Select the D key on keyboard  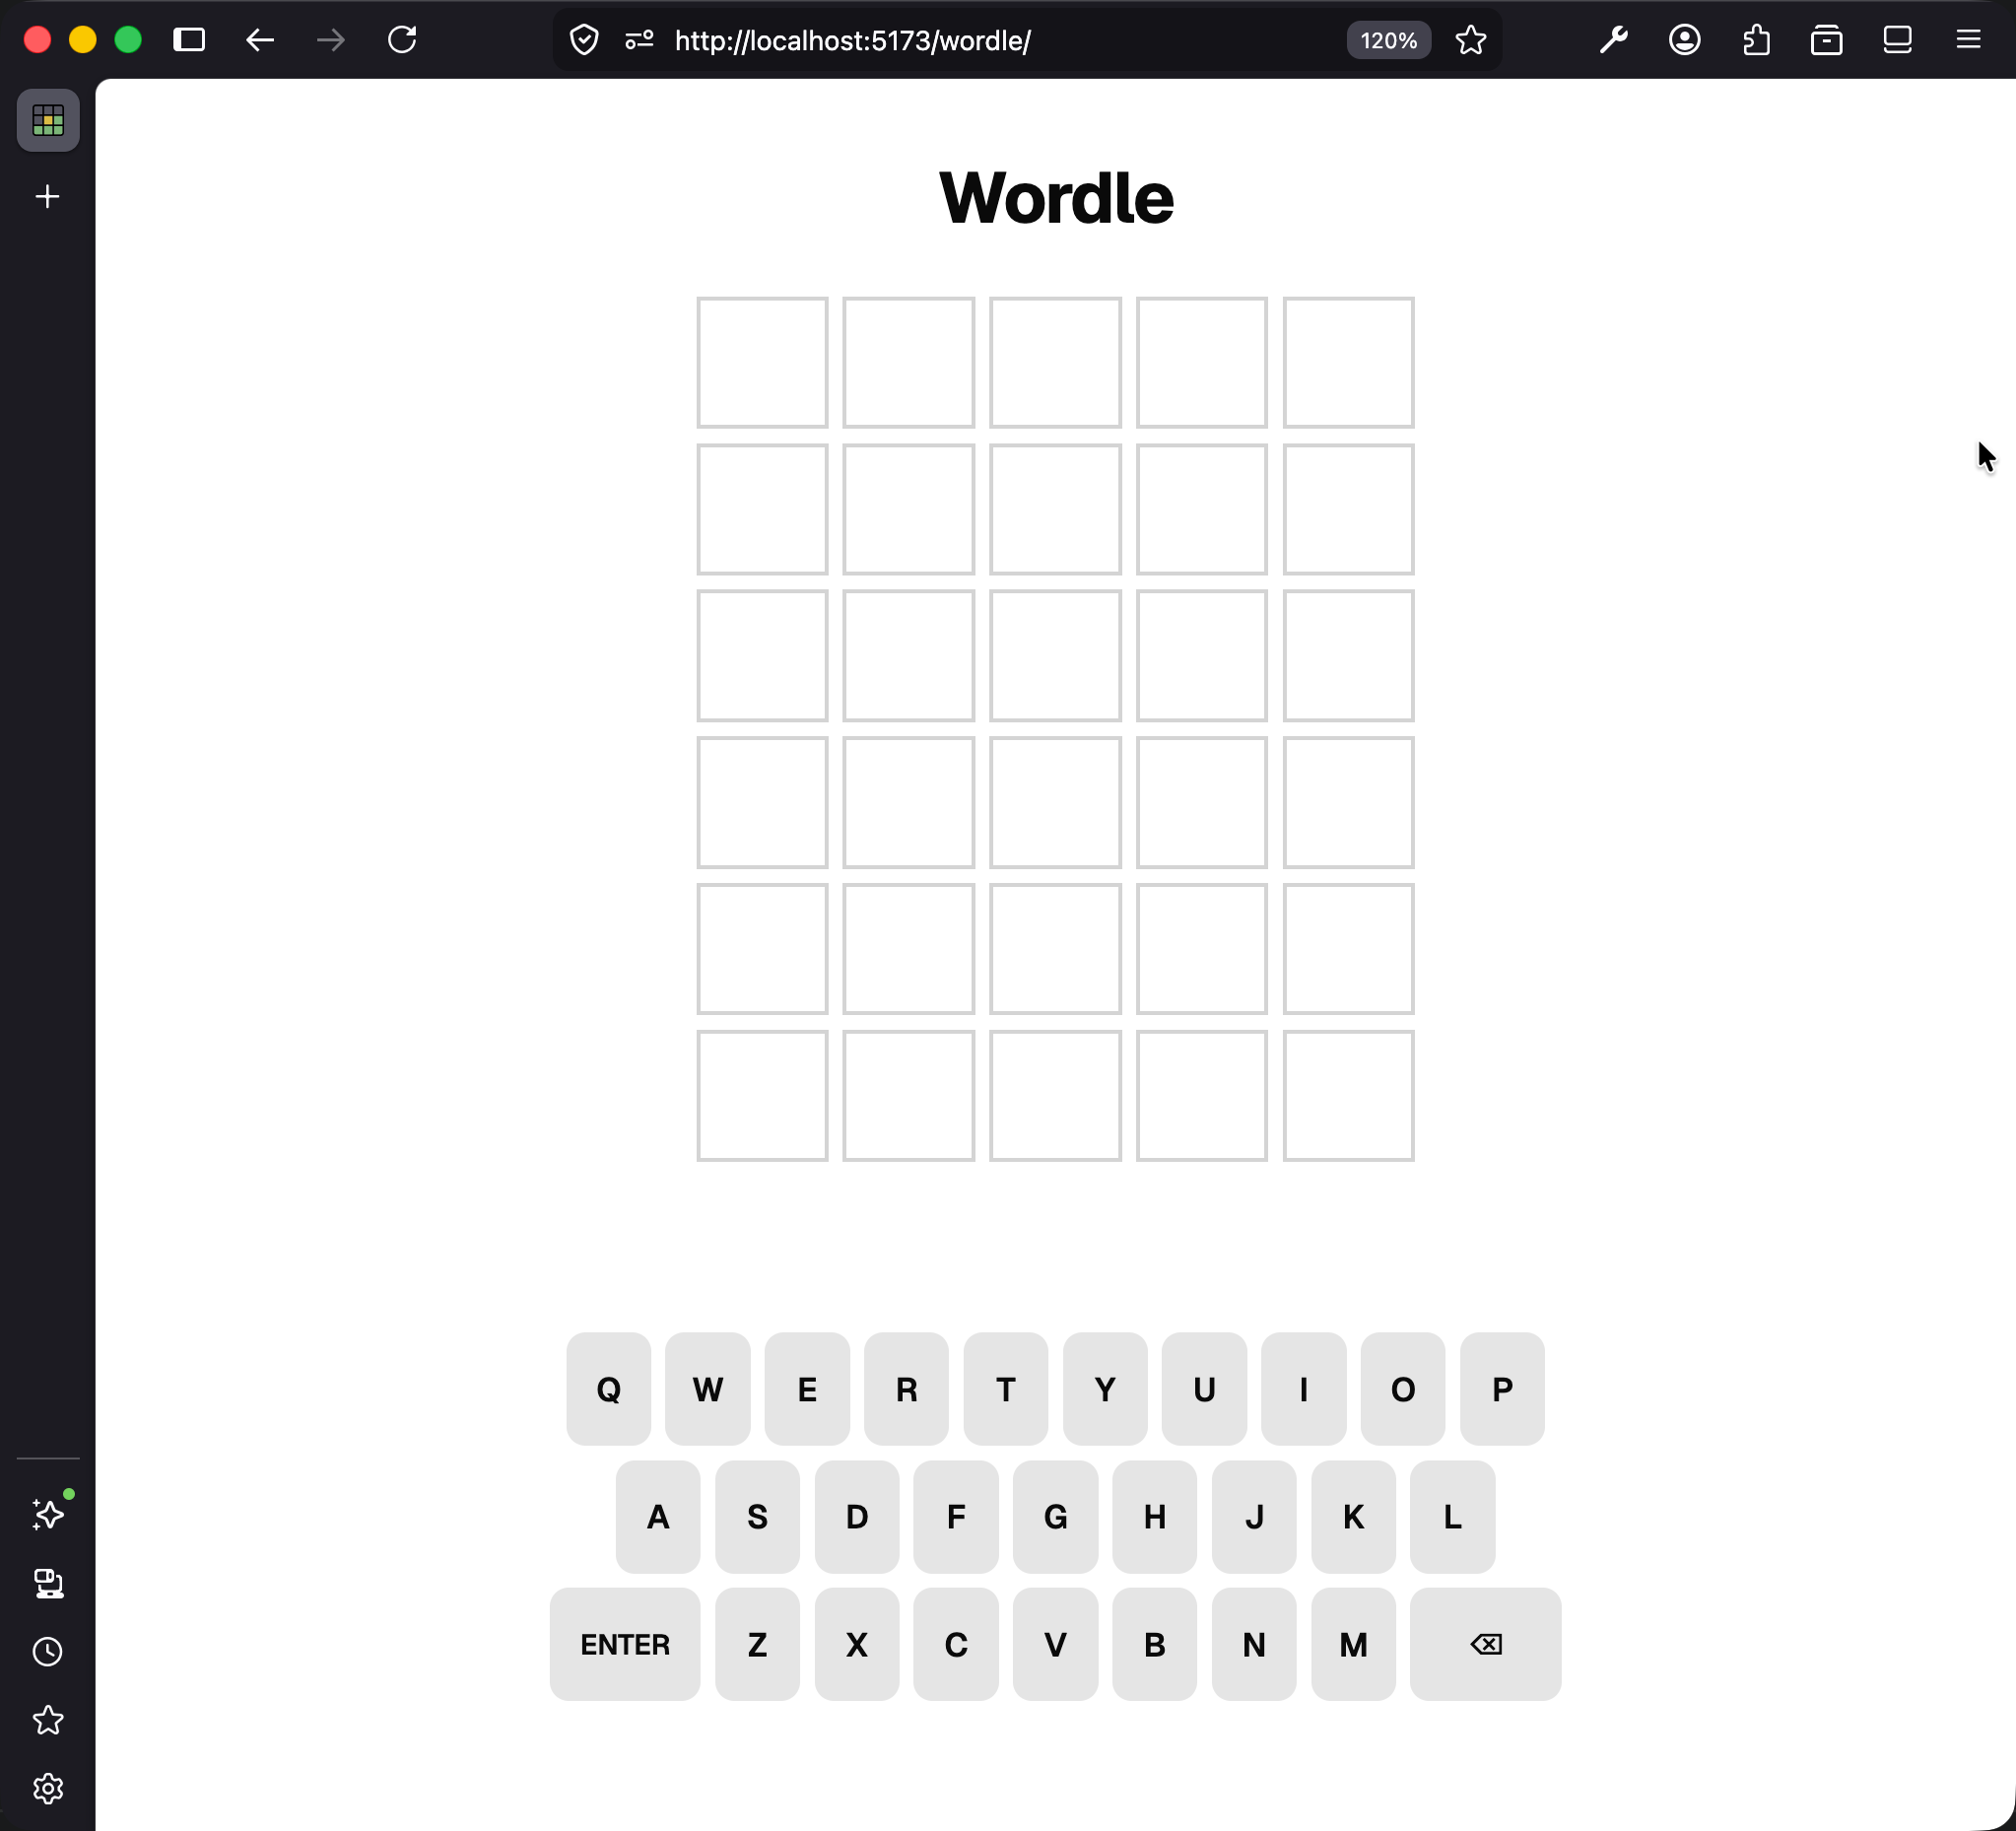click(857, 1516)
